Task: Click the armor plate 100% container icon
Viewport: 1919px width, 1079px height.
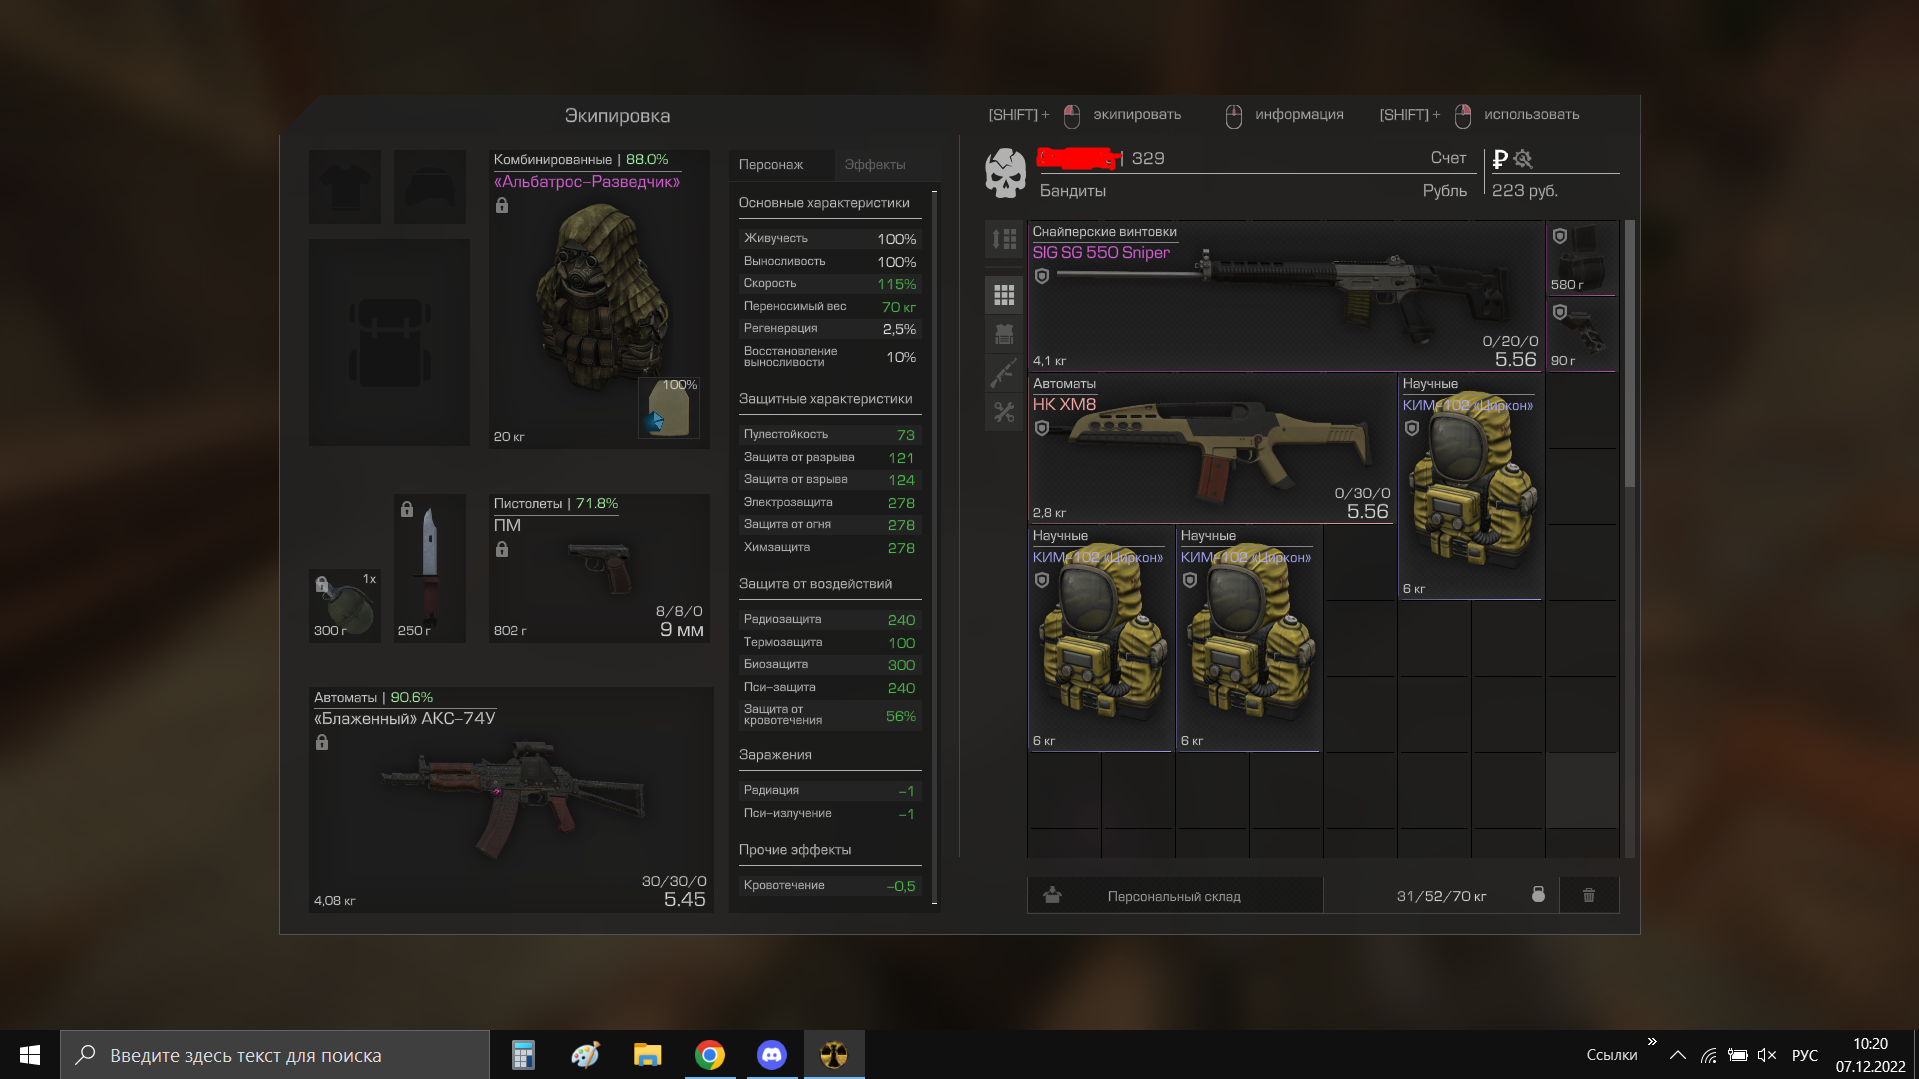Action: pyautogui.click(x=668, y=407)
